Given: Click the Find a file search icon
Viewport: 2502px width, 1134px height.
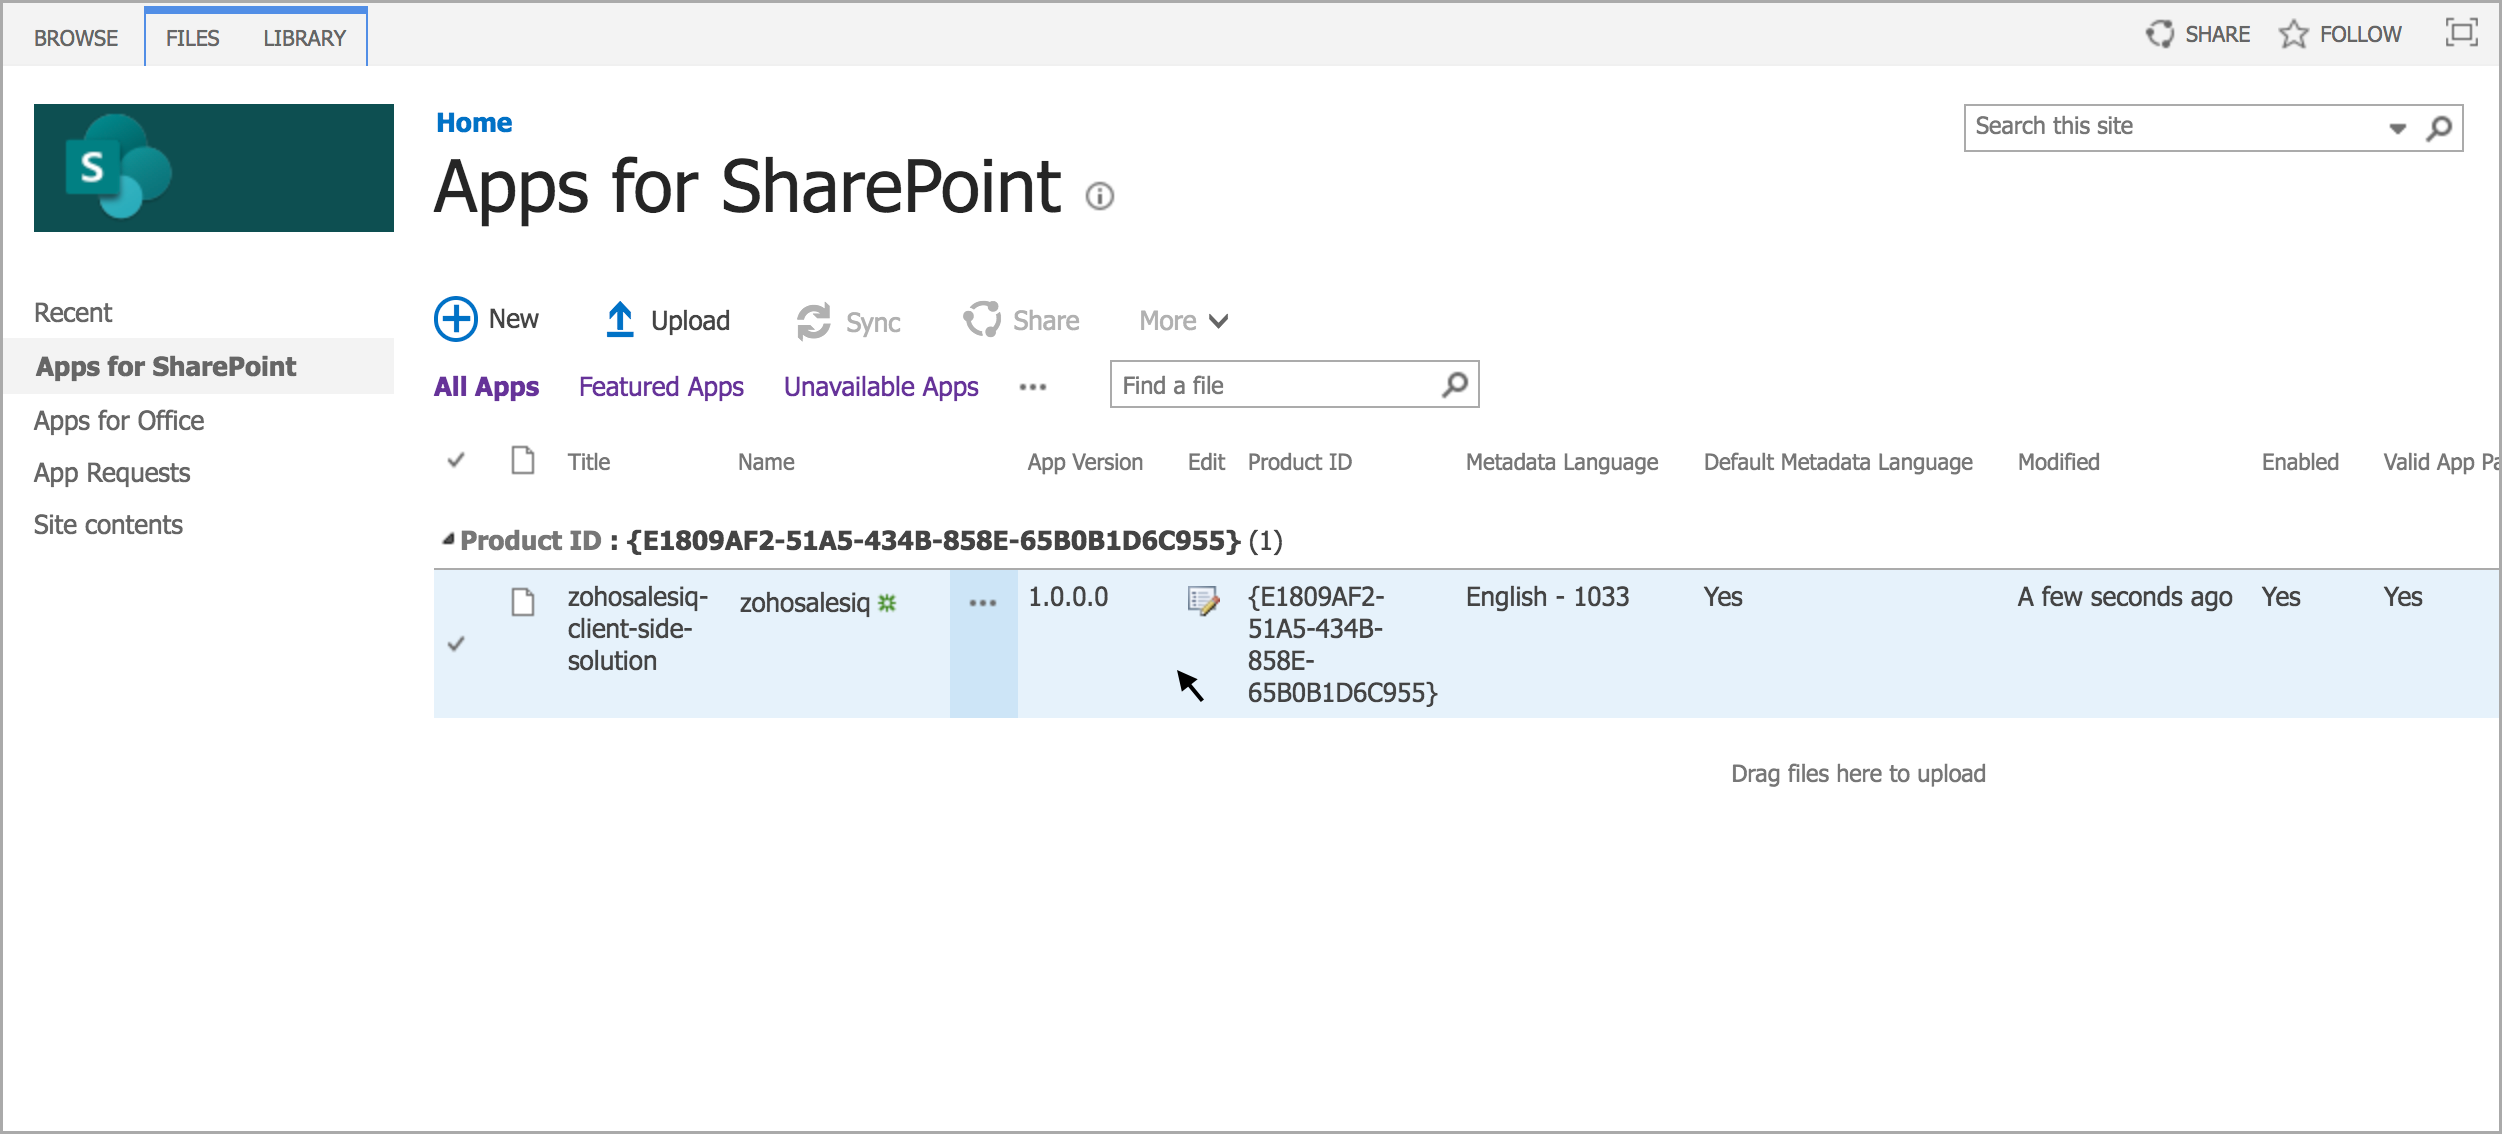Looking at the screenshot, I should coord(1455,385).
